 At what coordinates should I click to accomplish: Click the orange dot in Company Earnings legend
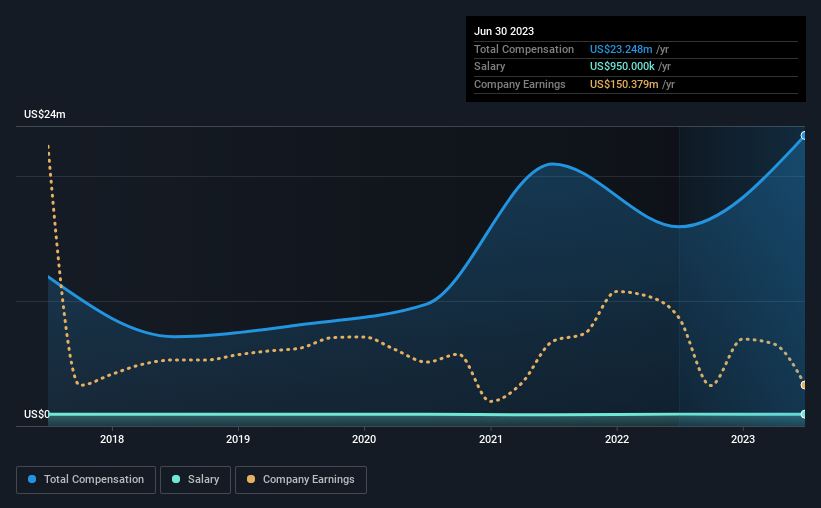pyautogui.click(x=251, y=479)
